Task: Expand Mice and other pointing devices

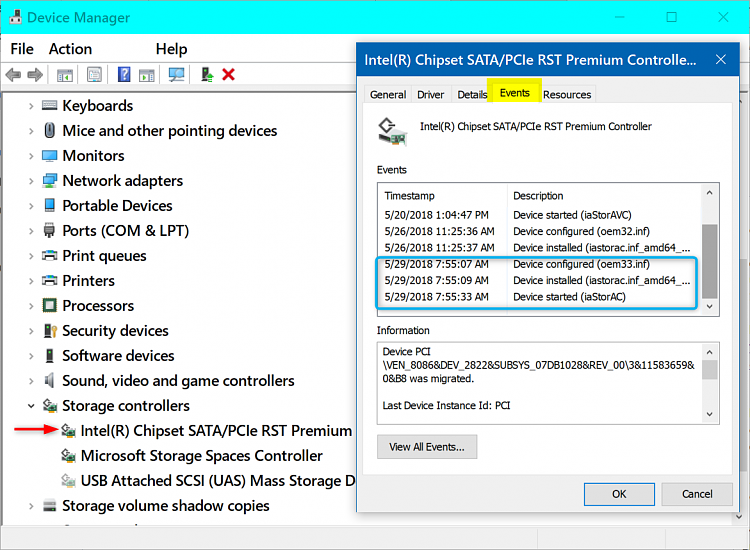Action: pyautogui.click(x=31, y=131)
